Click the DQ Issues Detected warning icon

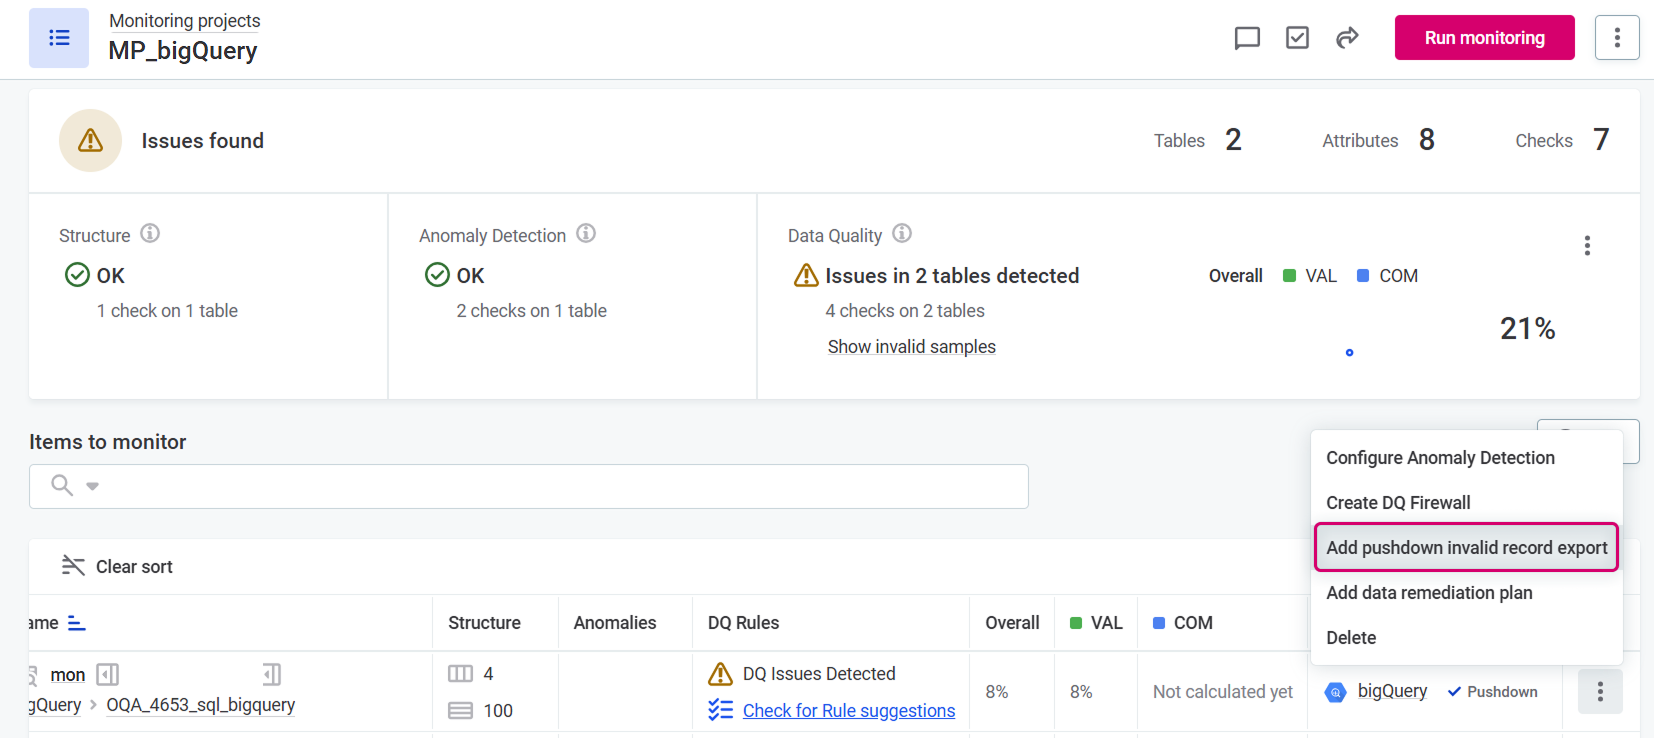coord(720,674)
